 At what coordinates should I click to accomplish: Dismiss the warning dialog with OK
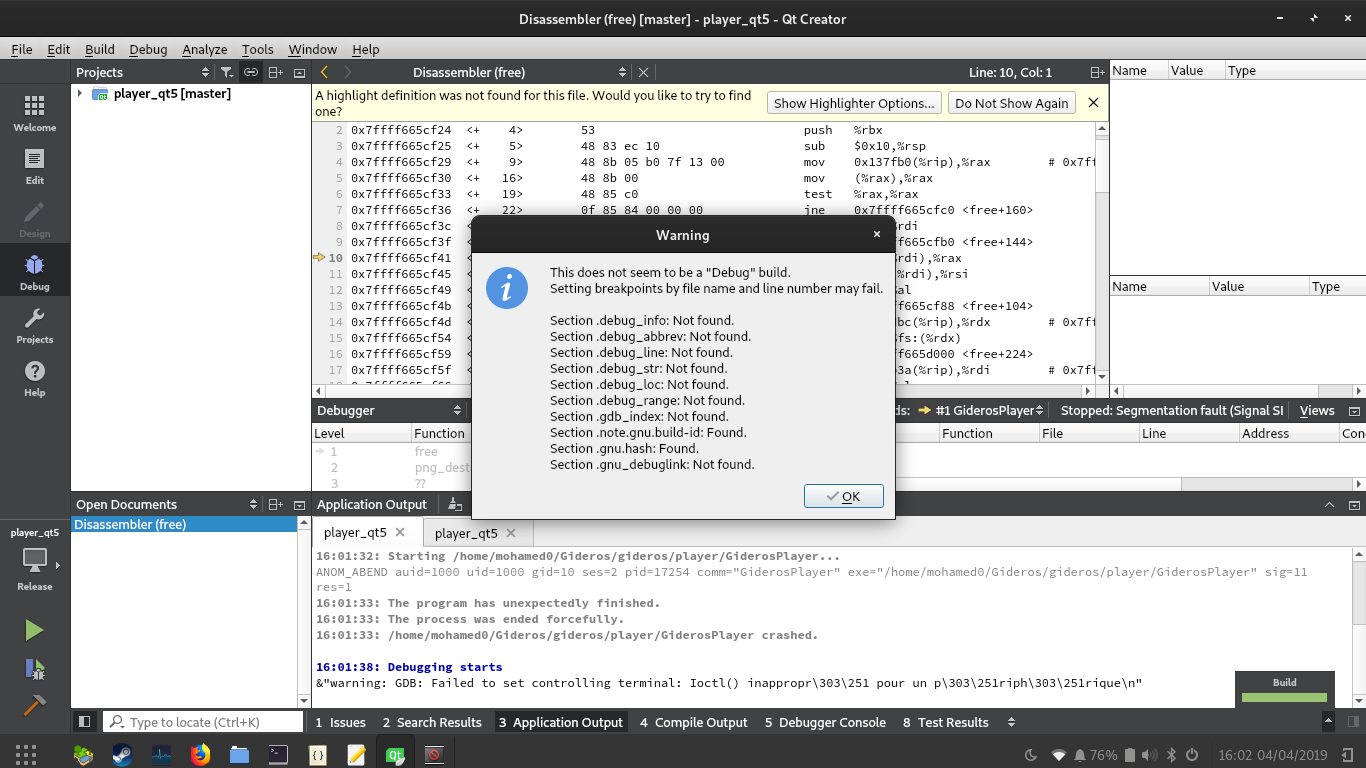coord(845,495)
